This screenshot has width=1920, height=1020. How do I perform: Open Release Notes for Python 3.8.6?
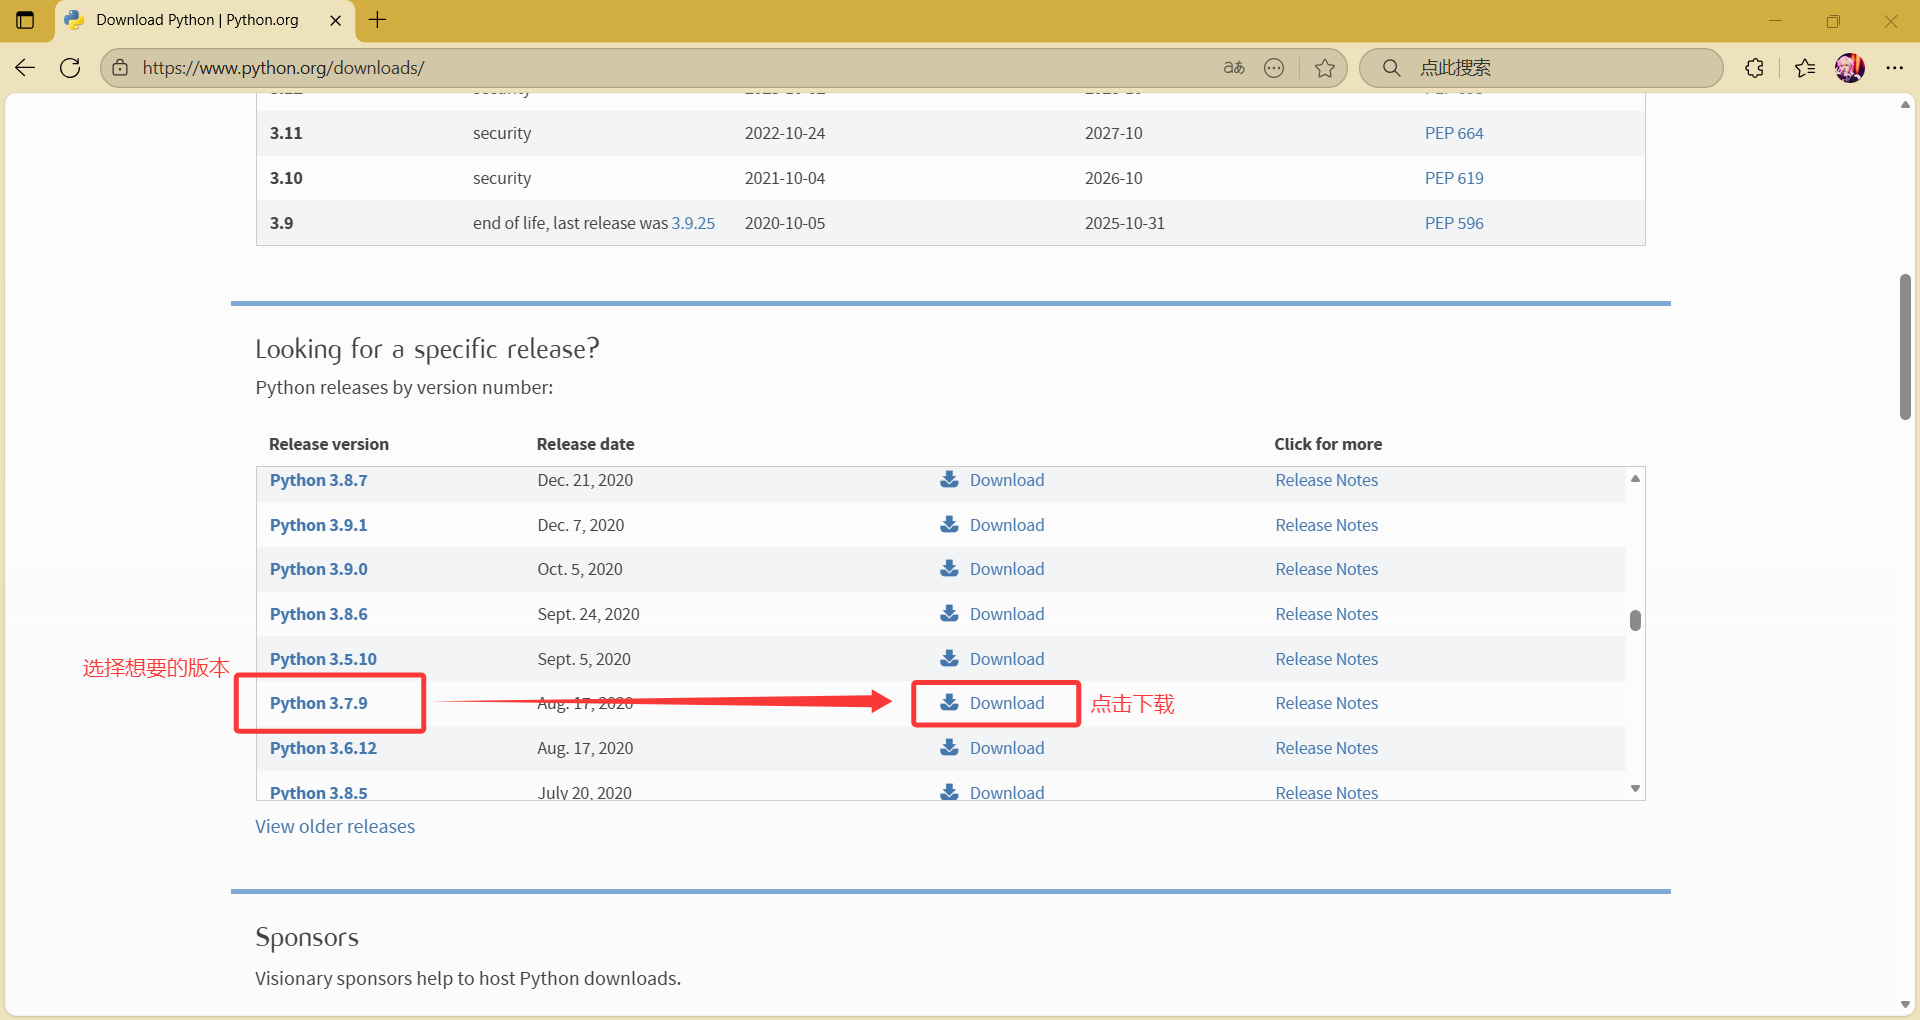(1326, 614)
